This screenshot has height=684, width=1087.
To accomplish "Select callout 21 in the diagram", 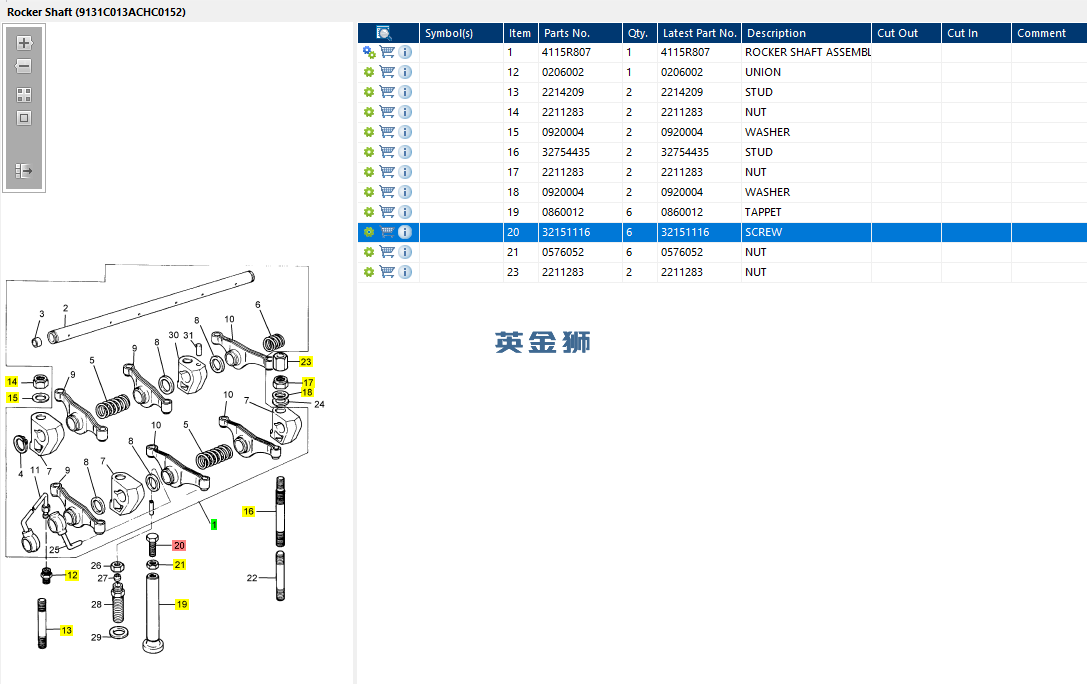I will click(180, 565).
